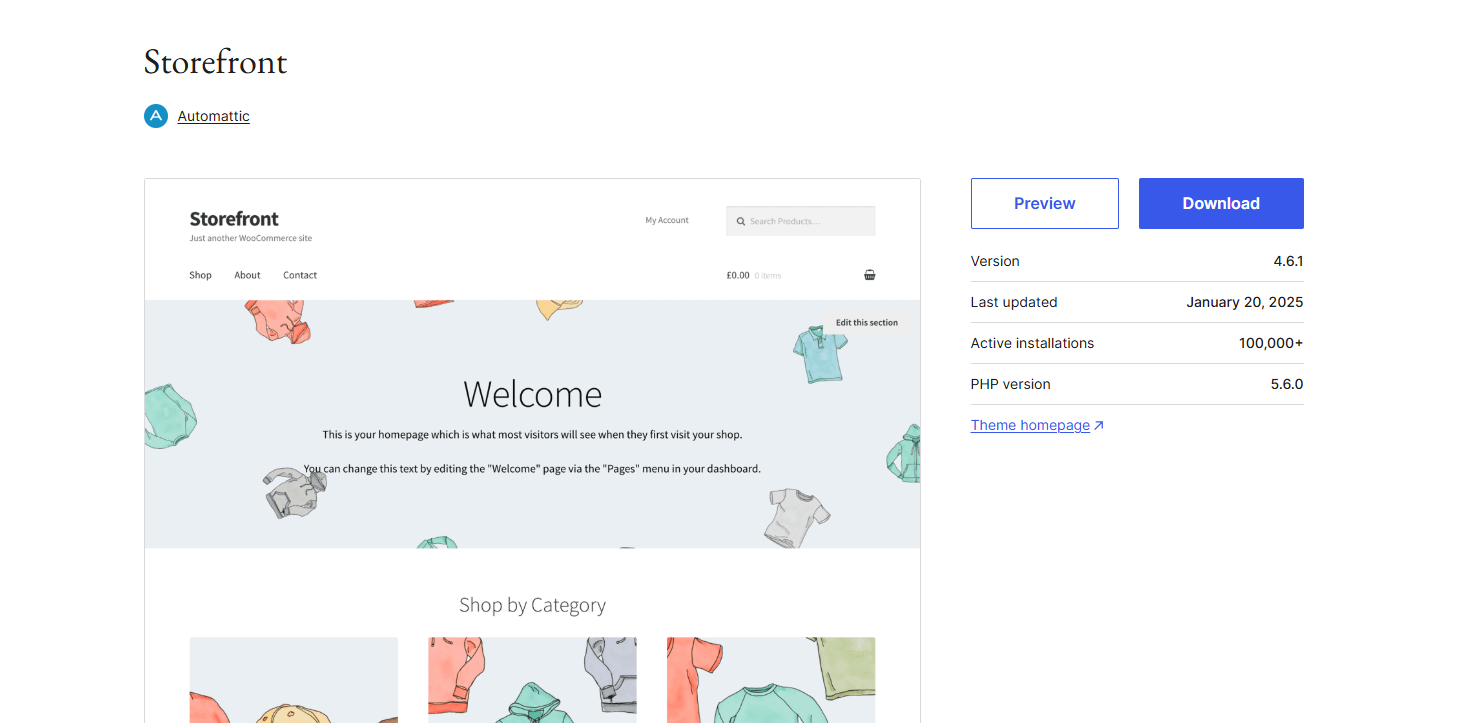Click the Last updated label

[x=1014, y=302]
